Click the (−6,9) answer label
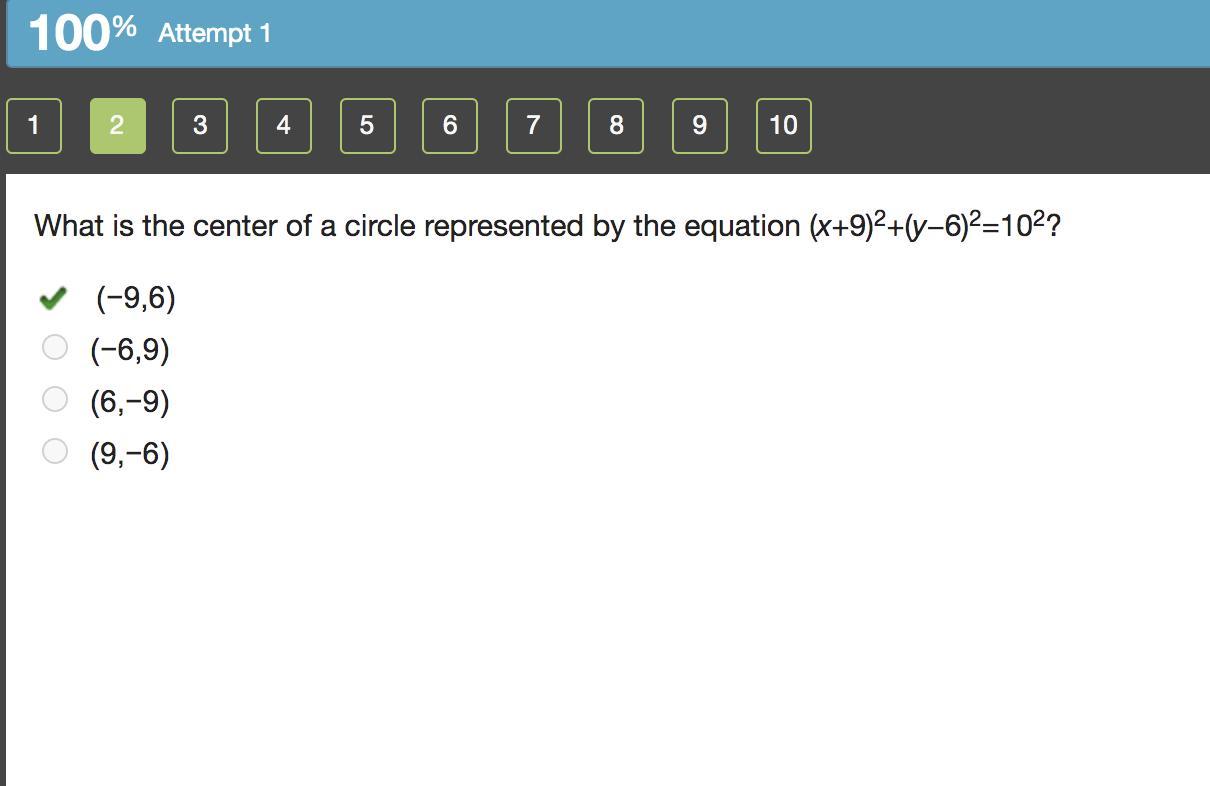Screen dimensions: 1210x786 (130, 350)
